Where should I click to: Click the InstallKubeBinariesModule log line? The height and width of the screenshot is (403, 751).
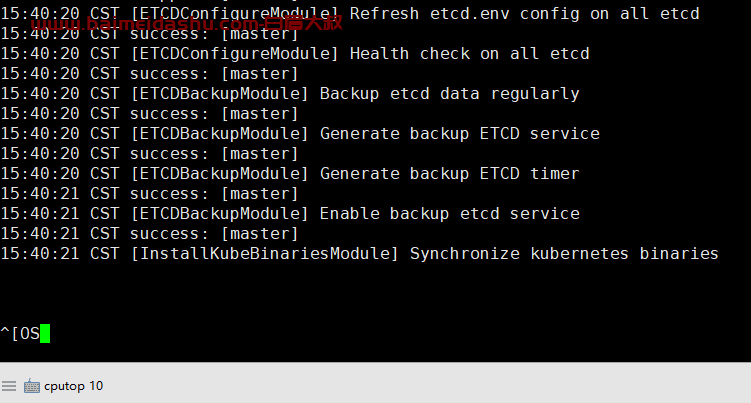360,253
